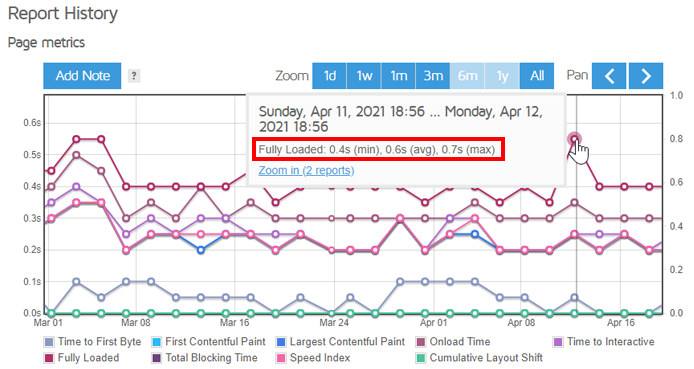This screenshot has height=369, width=694.
Task: Click the Cumulative Layout Shift legend label
Action: point(486,358)
